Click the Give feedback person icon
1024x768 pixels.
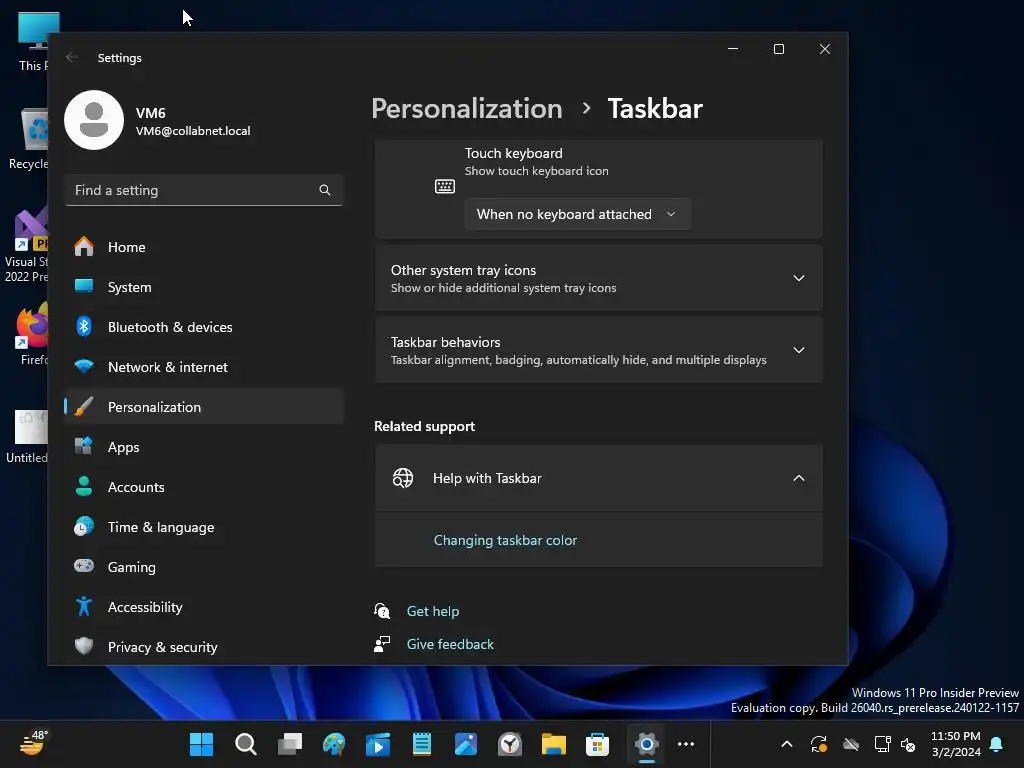(x=382, y=644)
